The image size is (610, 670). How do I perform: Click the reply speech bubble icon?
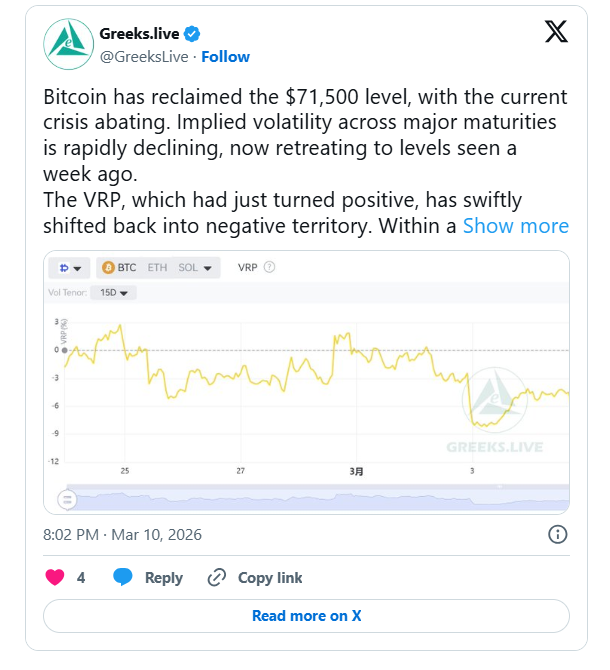tap(123, 577)
